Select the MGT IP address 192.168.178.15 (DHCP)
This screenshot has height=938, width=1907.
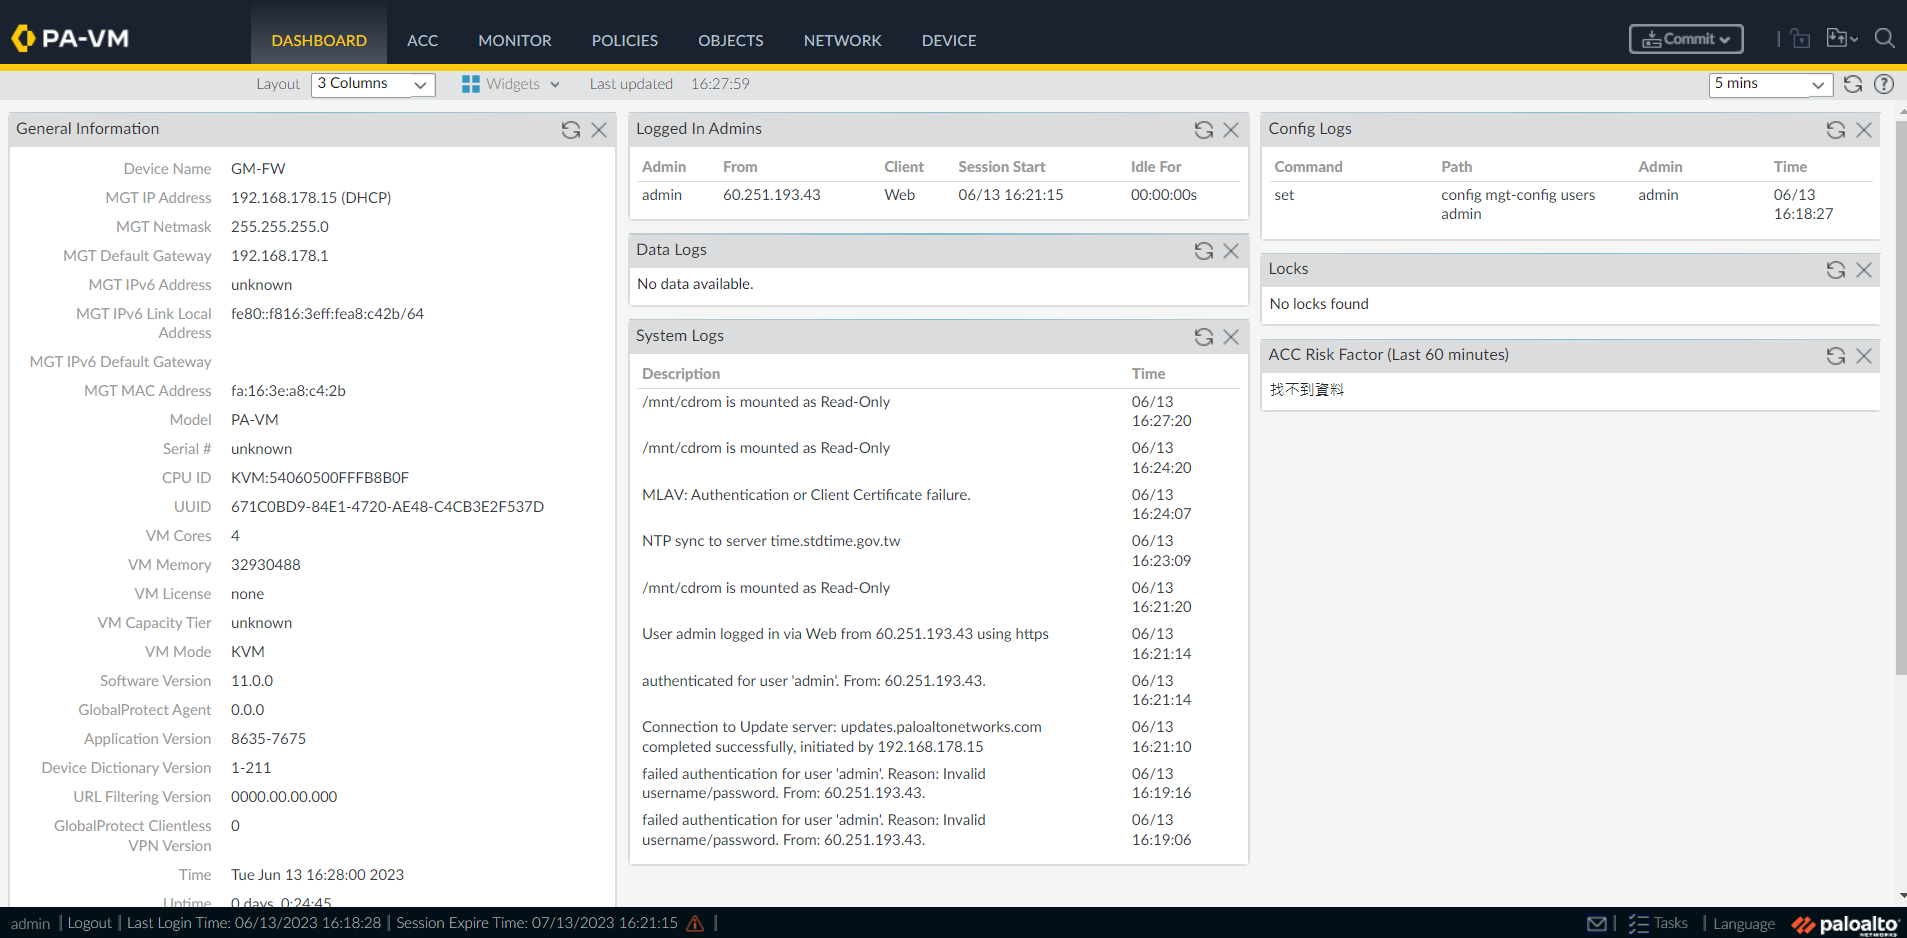(x=311, y=198)
